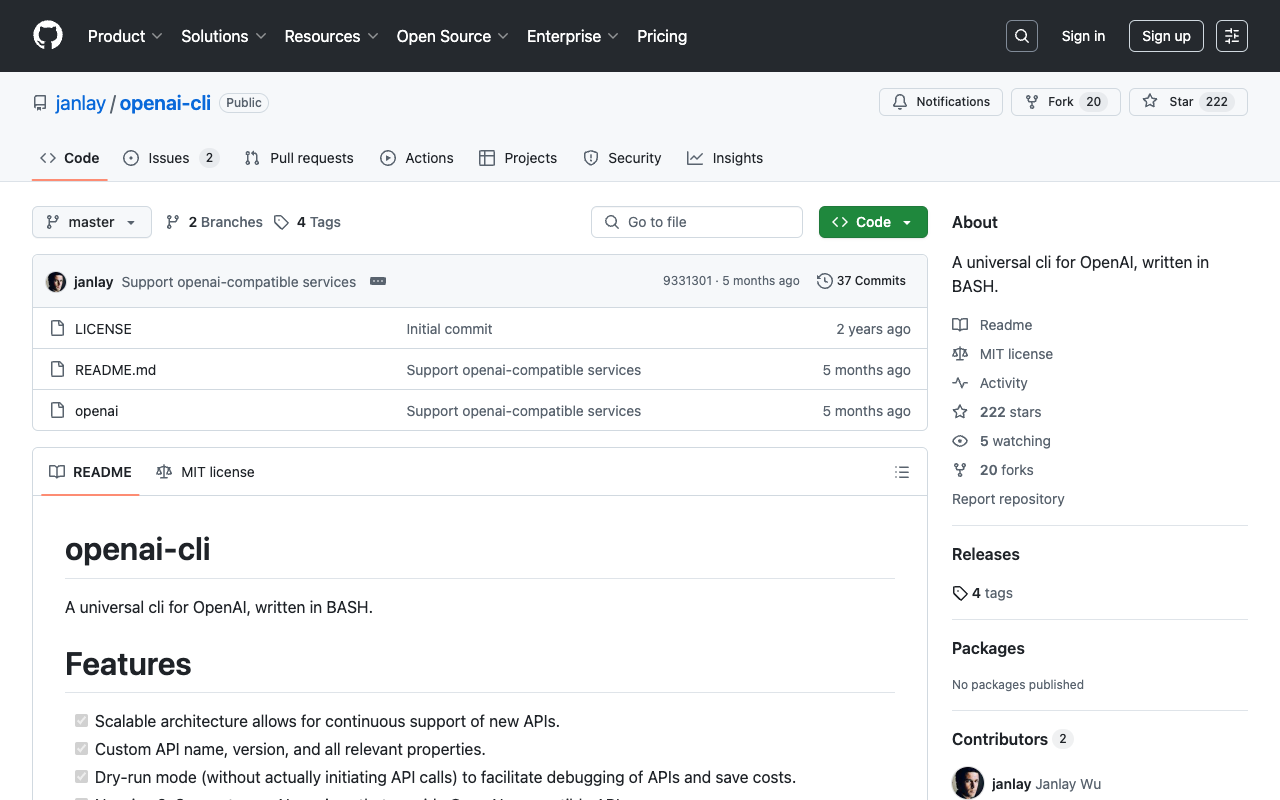Expand the Resources menu
This screenshot has width=1280, height=800.
[x=331, y=36]
